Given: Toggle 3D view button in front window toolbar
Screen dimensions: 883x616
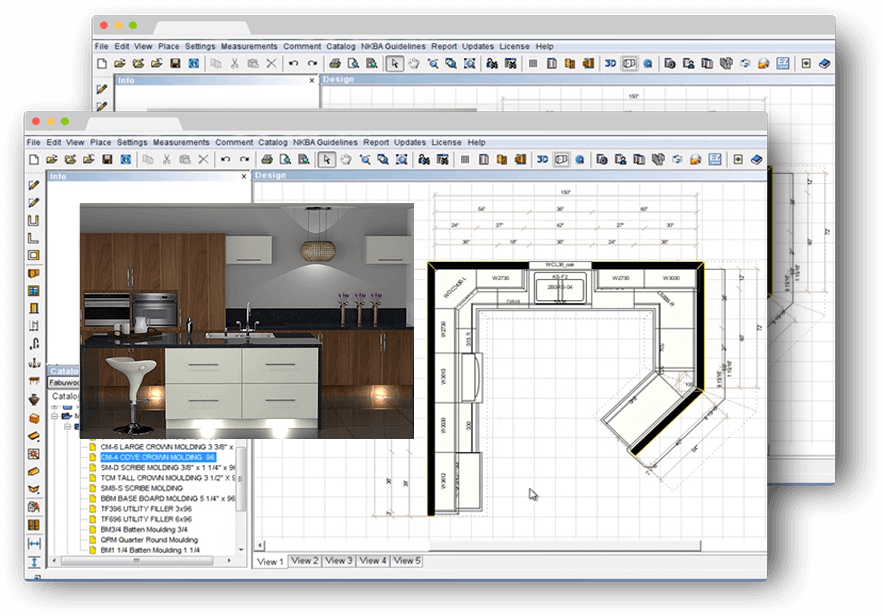Looking at the screenshot, I should coord(543,159).
